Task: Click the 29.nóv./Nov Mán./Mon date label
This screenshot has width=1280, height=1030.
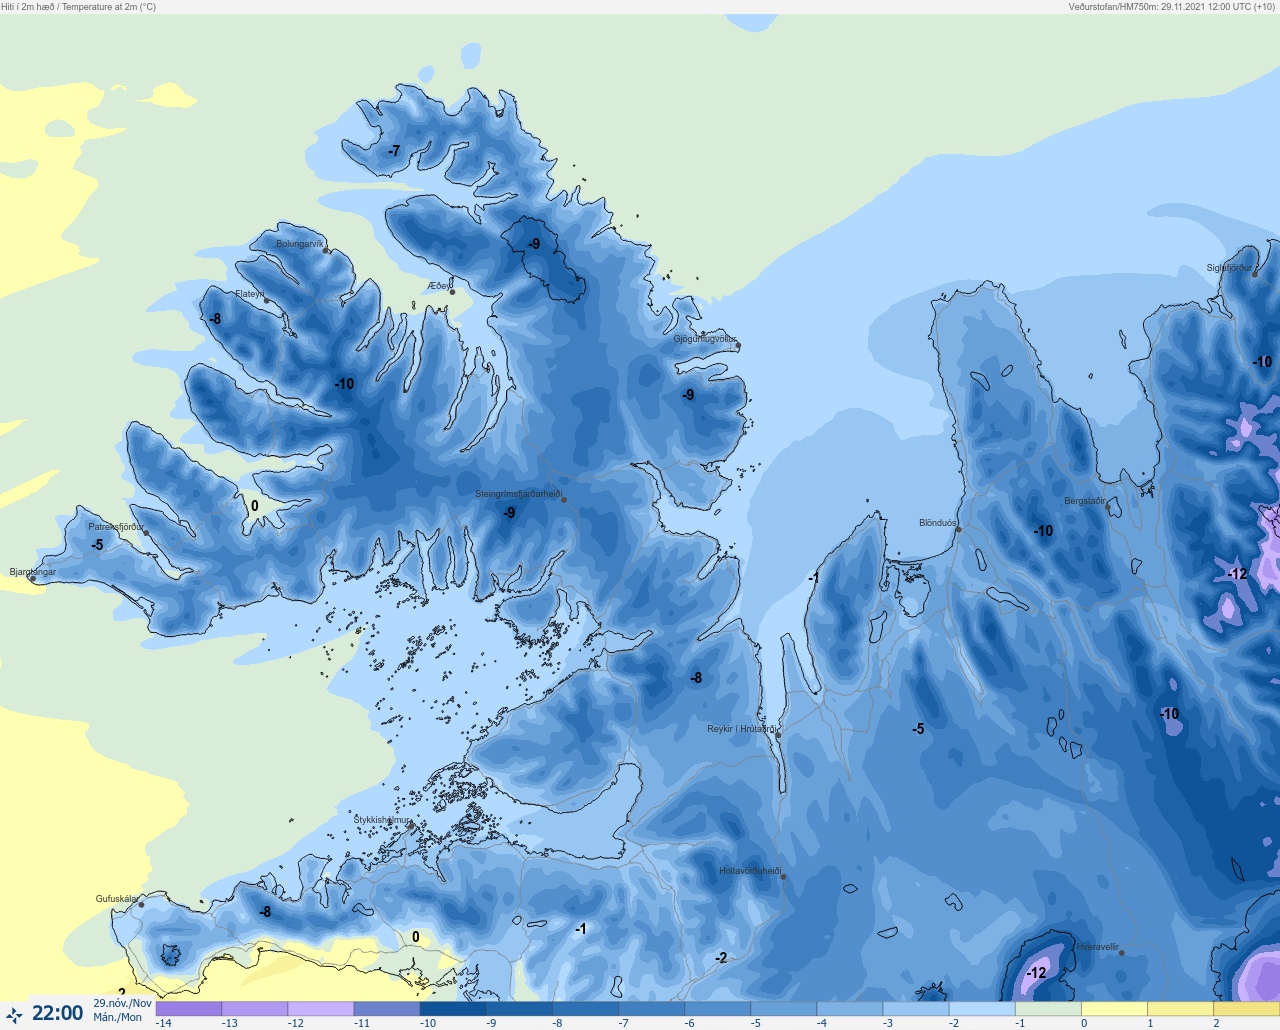Action: (122, 1010)
